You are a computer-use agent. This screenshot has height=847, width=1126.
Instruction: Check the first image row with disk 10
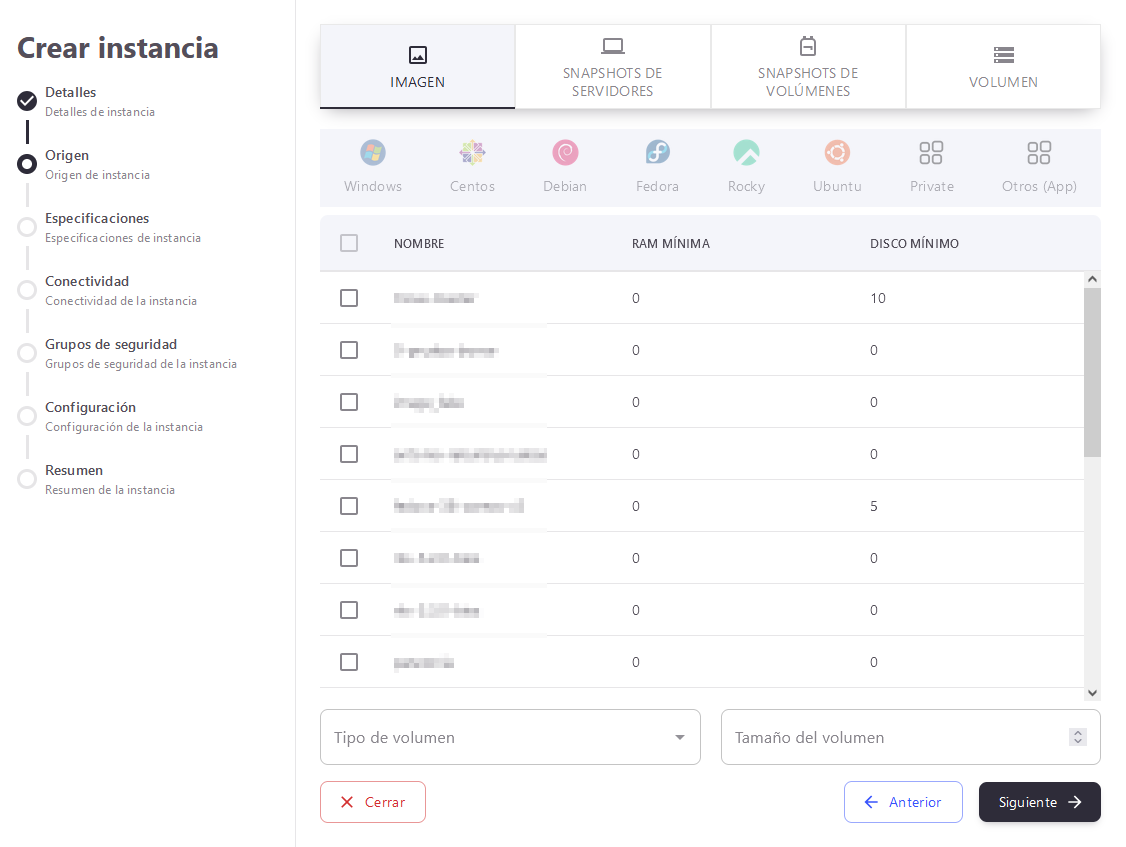pos(349,298)
